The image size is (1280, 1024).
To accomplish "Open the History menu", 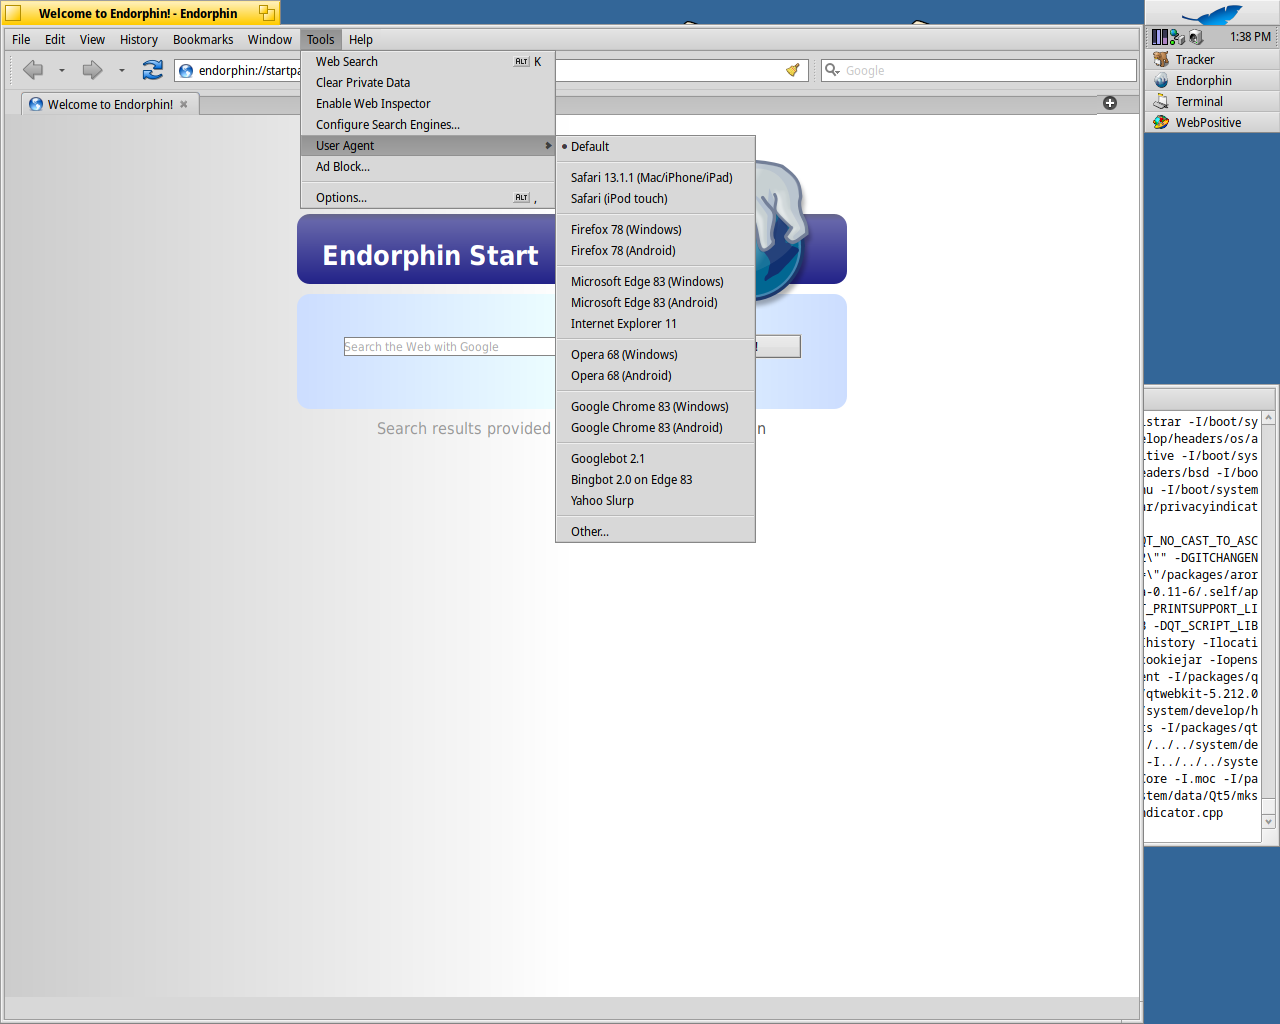I will click(x=139, y=40).
